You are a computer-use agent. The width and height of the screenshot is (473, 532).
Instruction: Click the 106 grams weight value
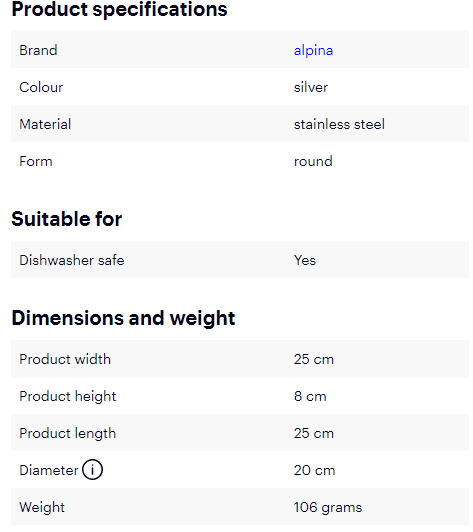click(x=328, y=508)
